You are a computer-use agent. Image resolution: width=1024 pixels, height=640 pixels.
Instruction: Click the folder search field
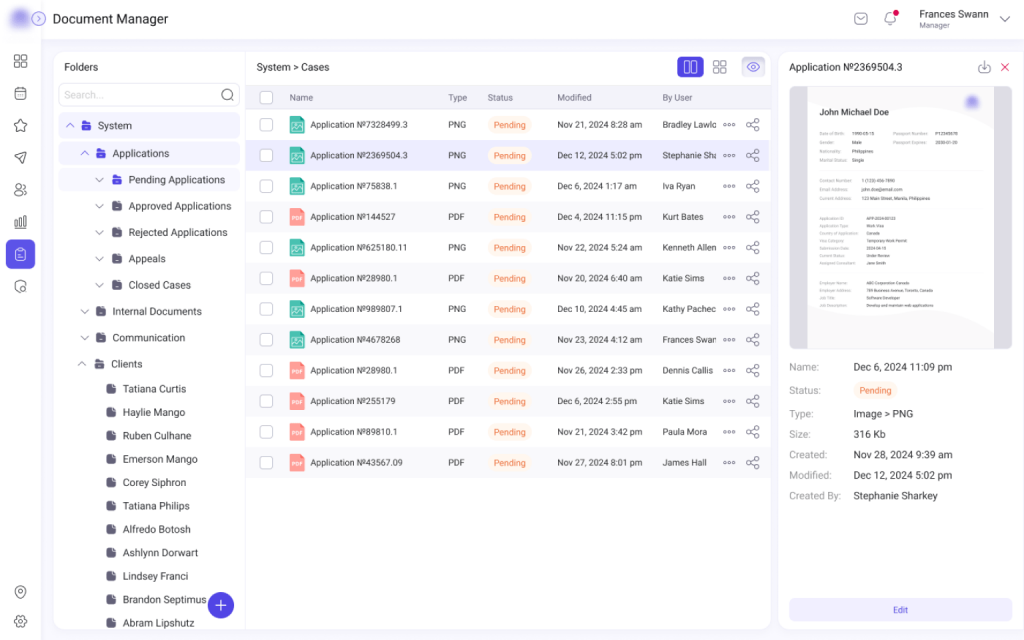pyautogui.click(x=139, y=95)
